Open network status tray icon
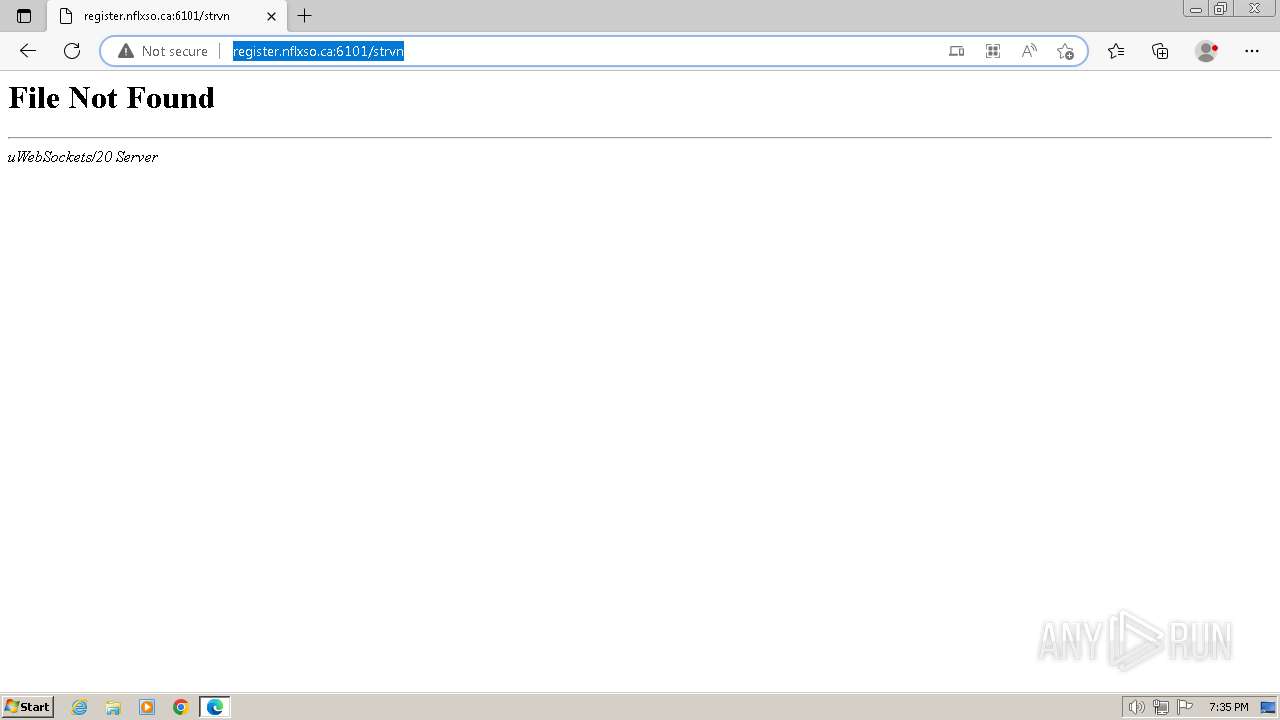Viewport: 1280px width, 720px height. [1161, 707]
